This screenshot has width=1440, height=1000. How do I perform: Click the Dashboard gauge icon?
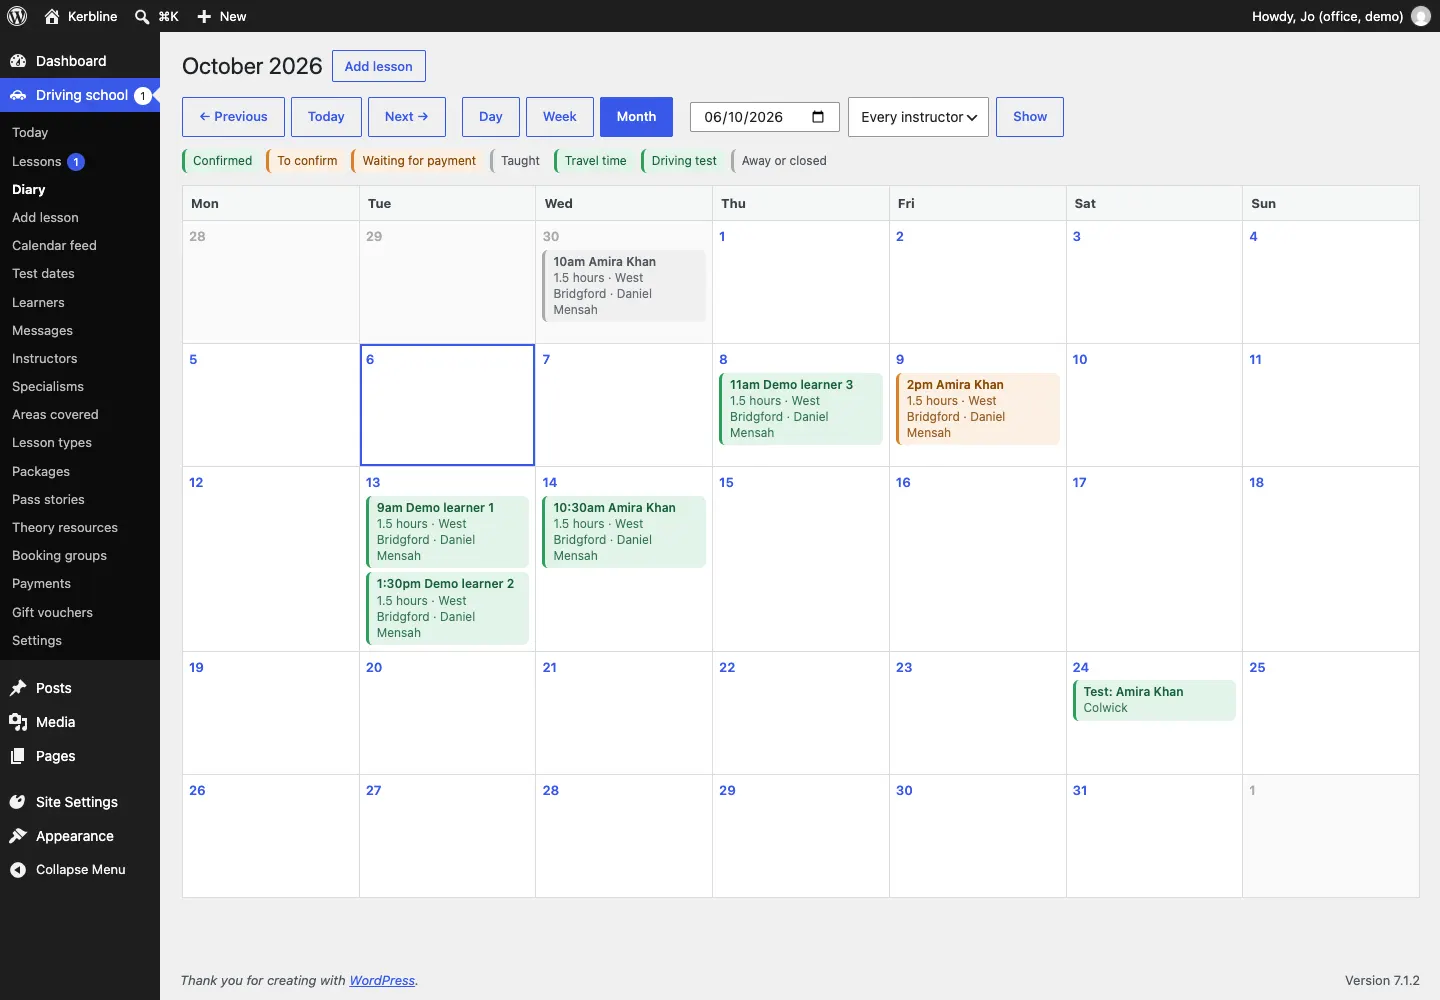pyautogui.click(x=18, y=61)
